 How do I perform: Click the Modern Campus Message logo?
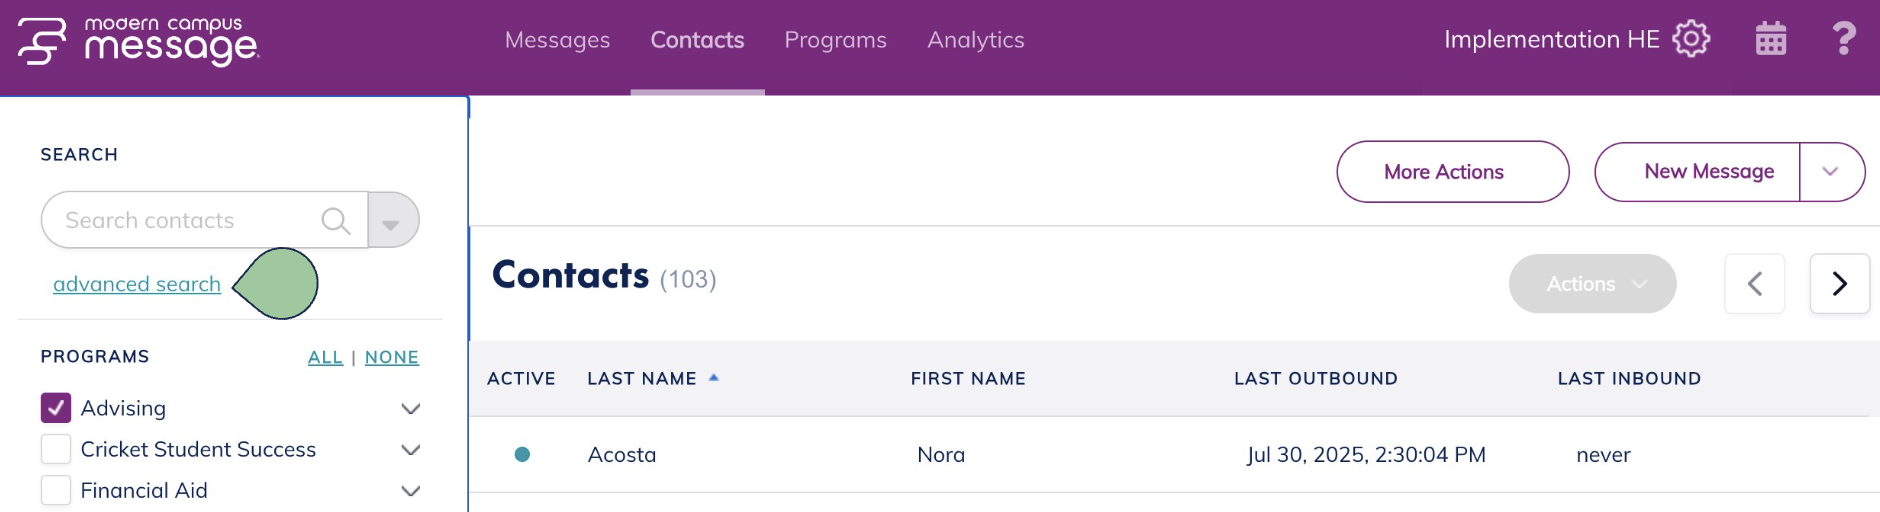138,42
